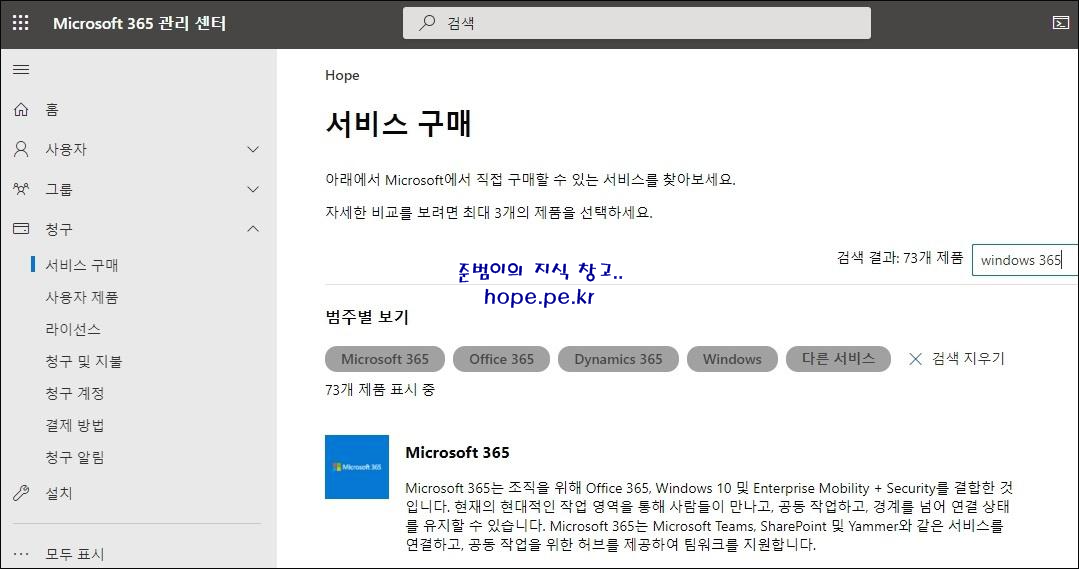Click the 서비스 구매 page heading

point(398,125)
